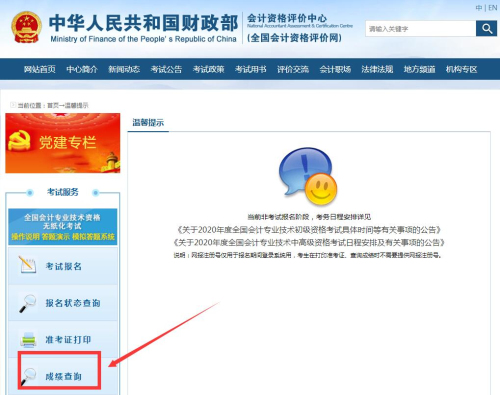Open 新闻动态 menu item
The height and width of the screenshot is (395, 500).
pyautogui.click(x=124, y=69)
